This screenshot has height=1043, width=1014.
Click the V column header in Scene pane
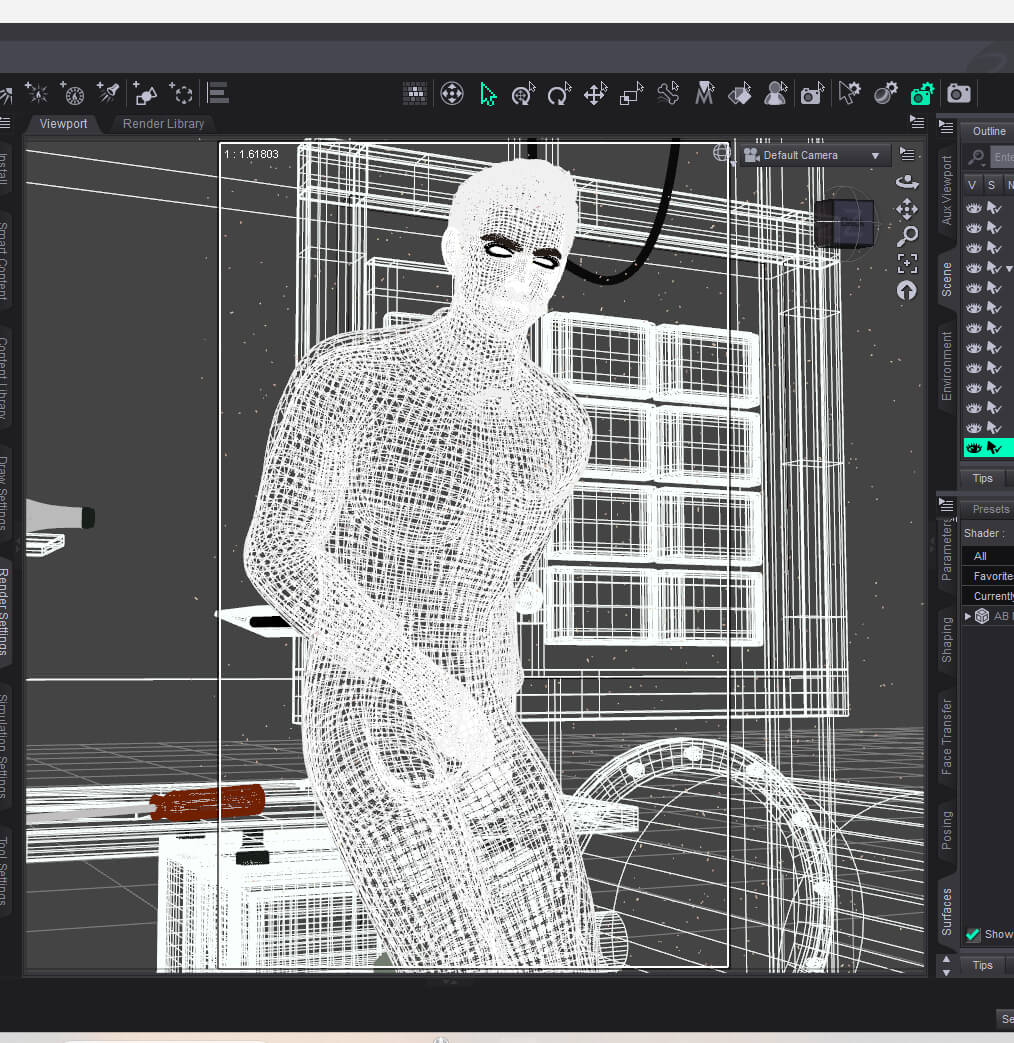972,185
